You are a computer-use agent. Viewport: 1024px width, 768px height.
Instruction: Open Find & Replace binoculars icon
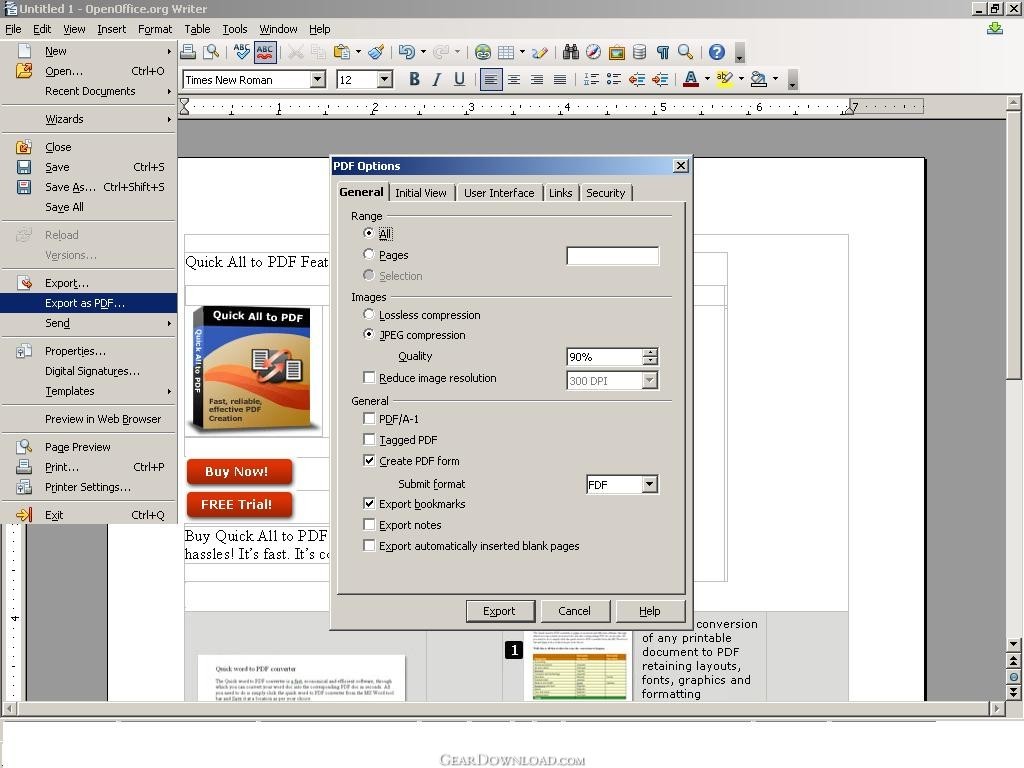pos(571,52)
